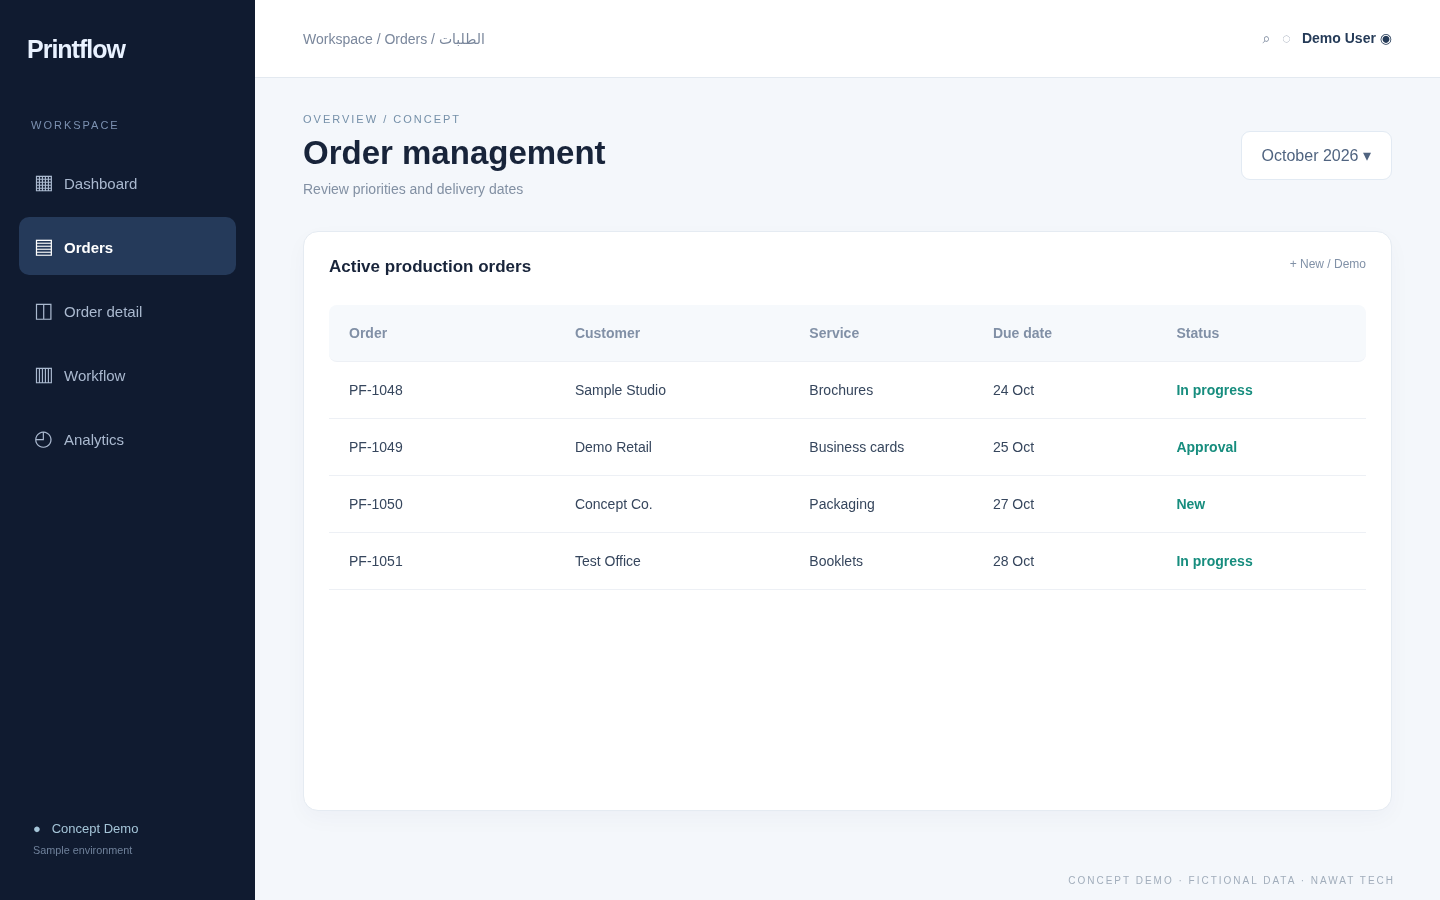Select order PF-1050 cell

(376, 504)
